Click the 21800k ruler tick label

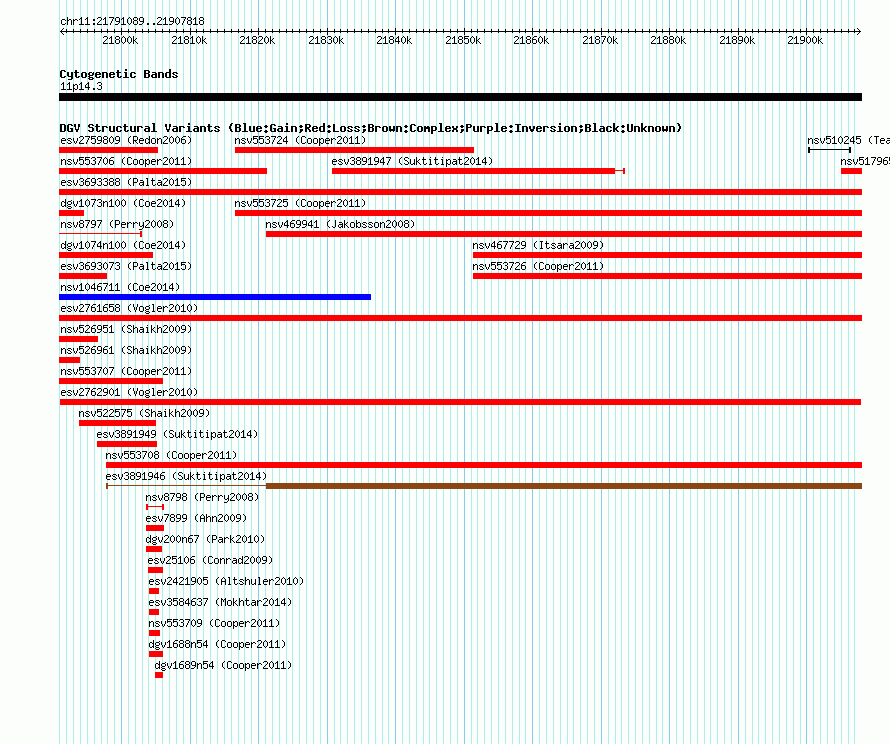[x=120, y=40]
